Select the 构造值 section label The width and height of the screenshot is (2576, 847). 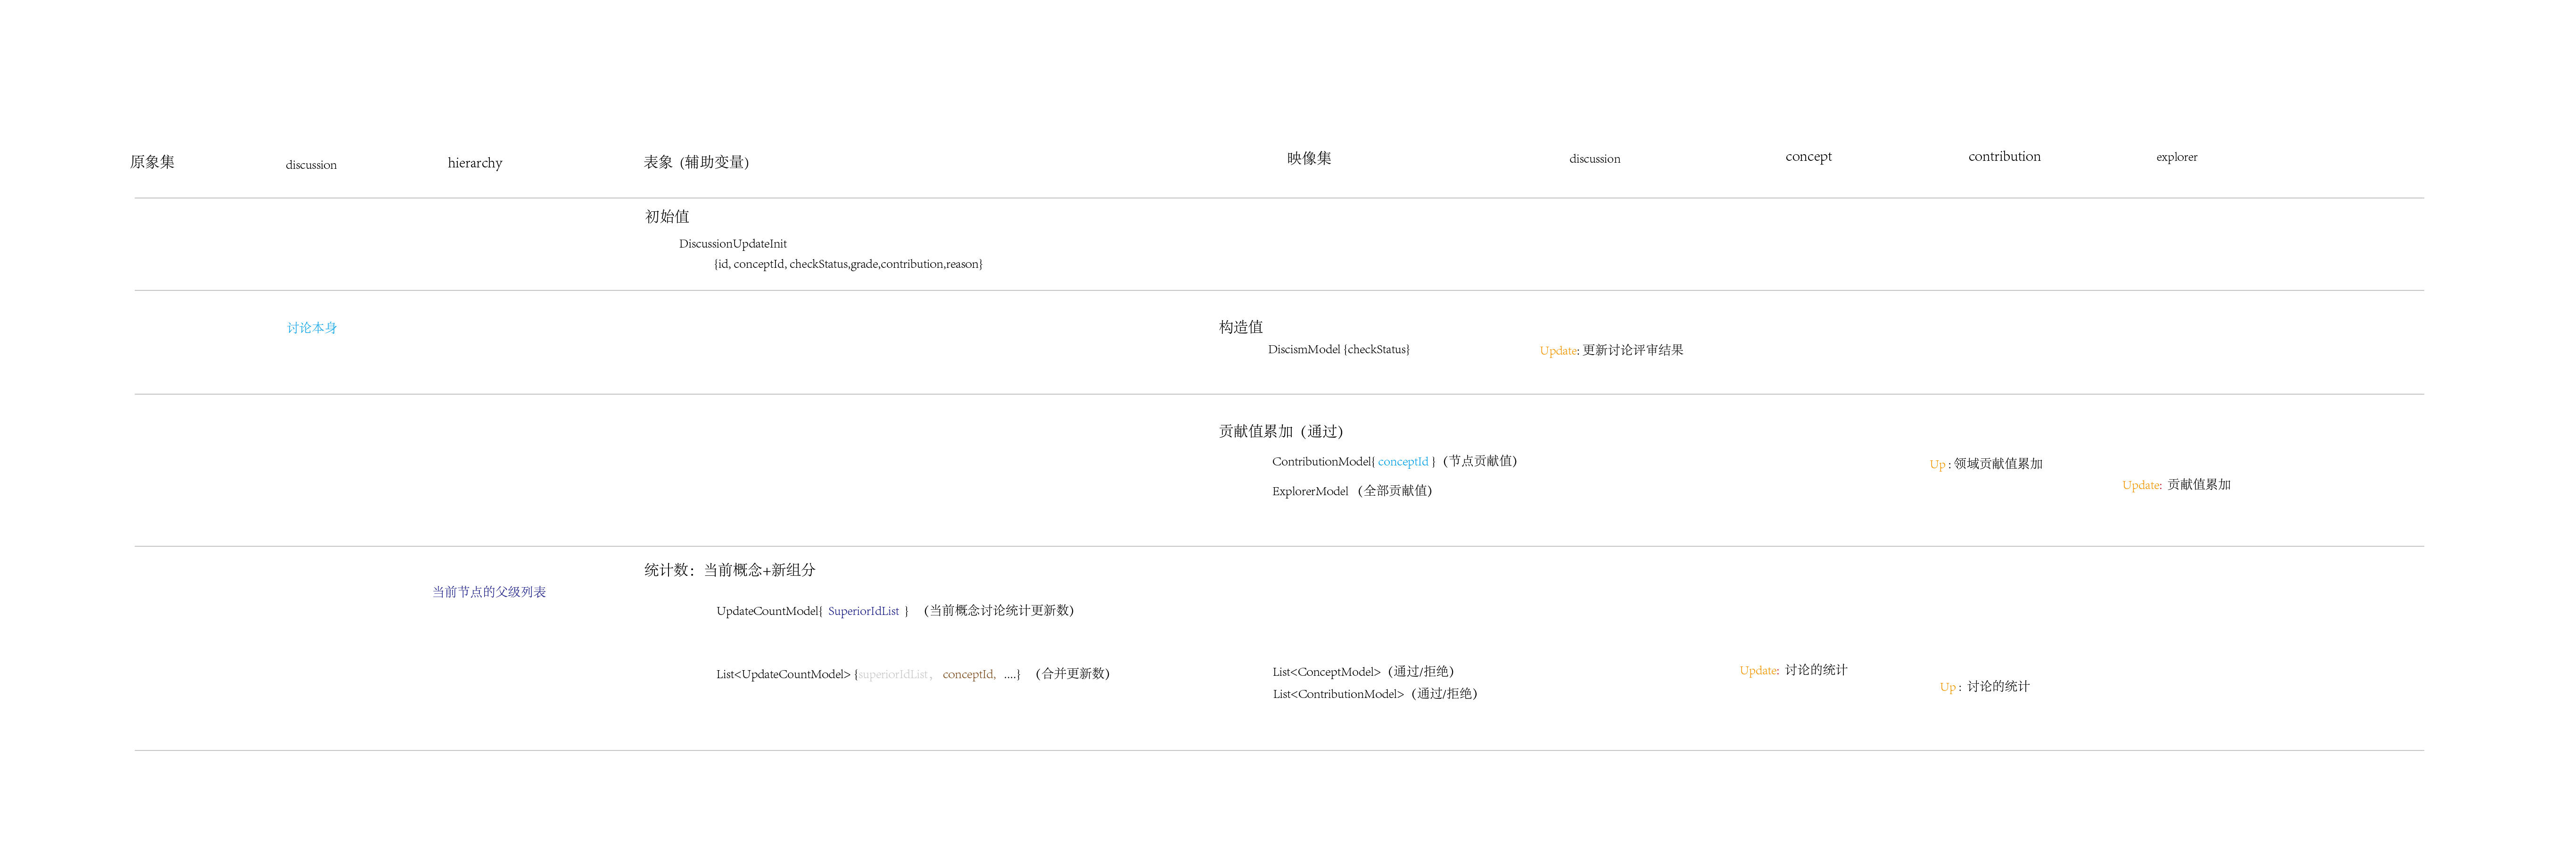1240,327
